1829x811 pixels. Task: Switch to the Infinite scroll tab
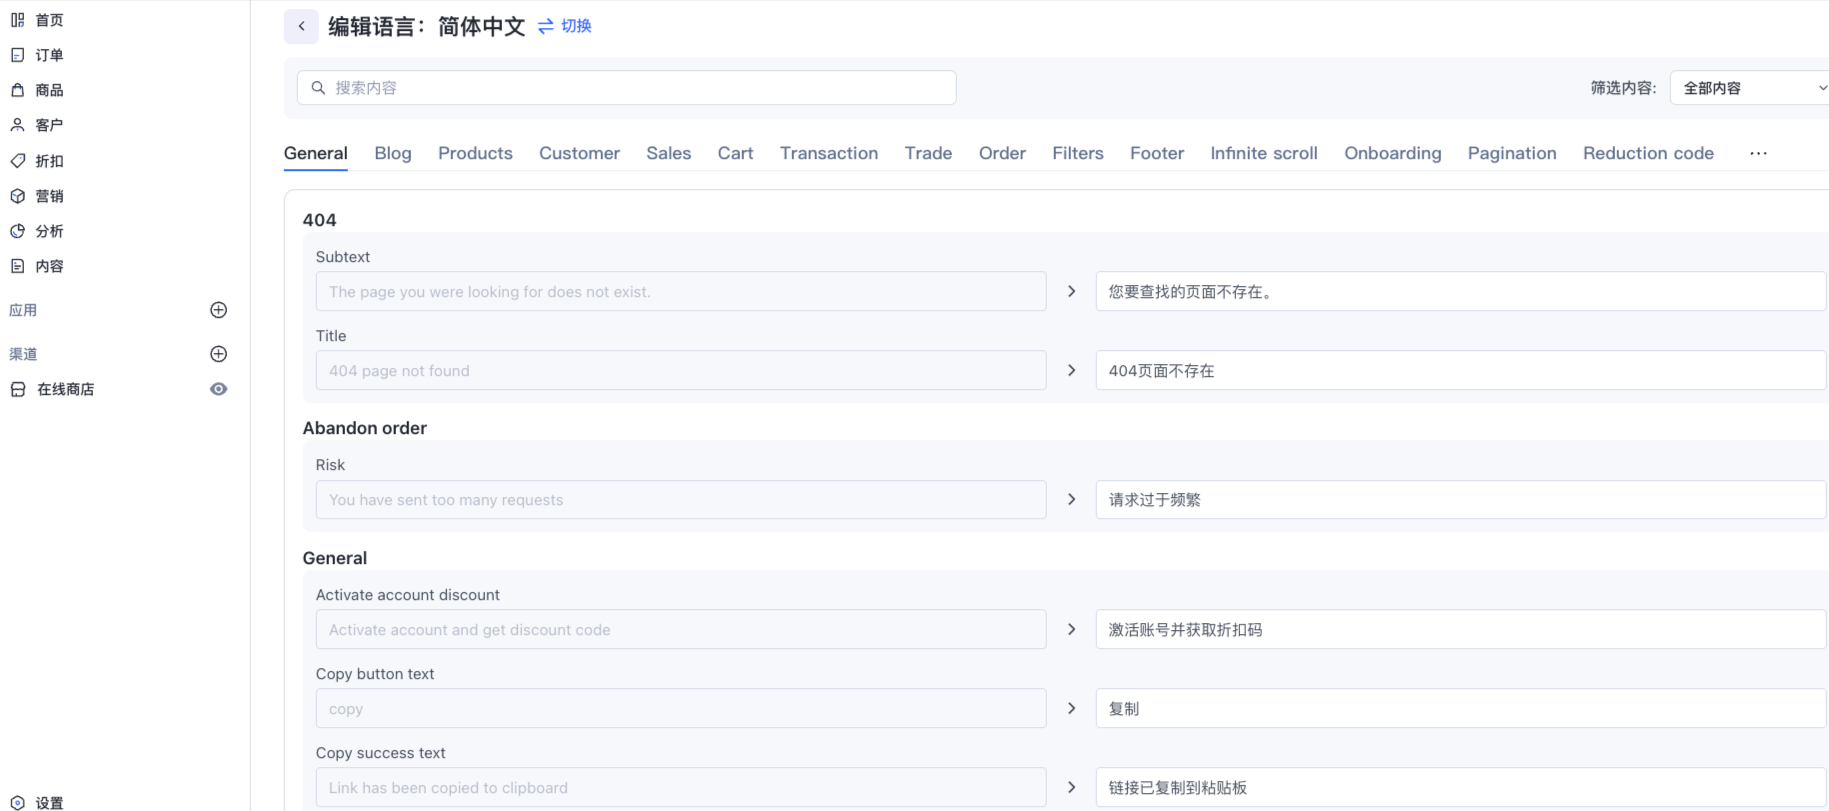[1263, 153]
